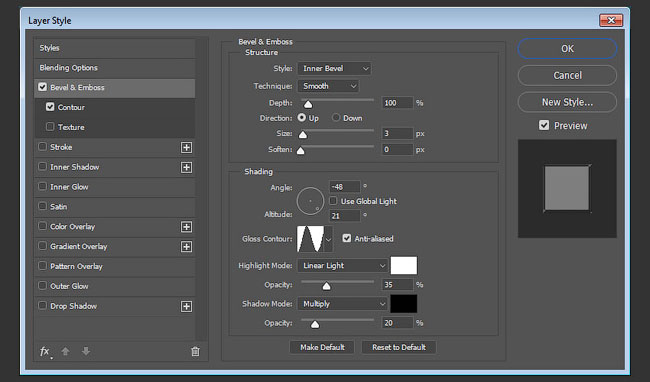Enable the Color Overlay checkbox
Image resolution: width=650 pixels, height=382 pixels.
(x=42, y=226)
